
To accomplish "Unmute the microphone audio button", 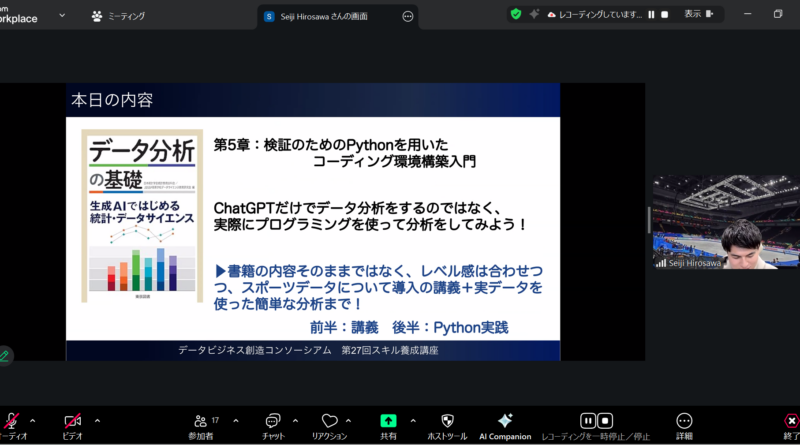I will click(11, 422).
